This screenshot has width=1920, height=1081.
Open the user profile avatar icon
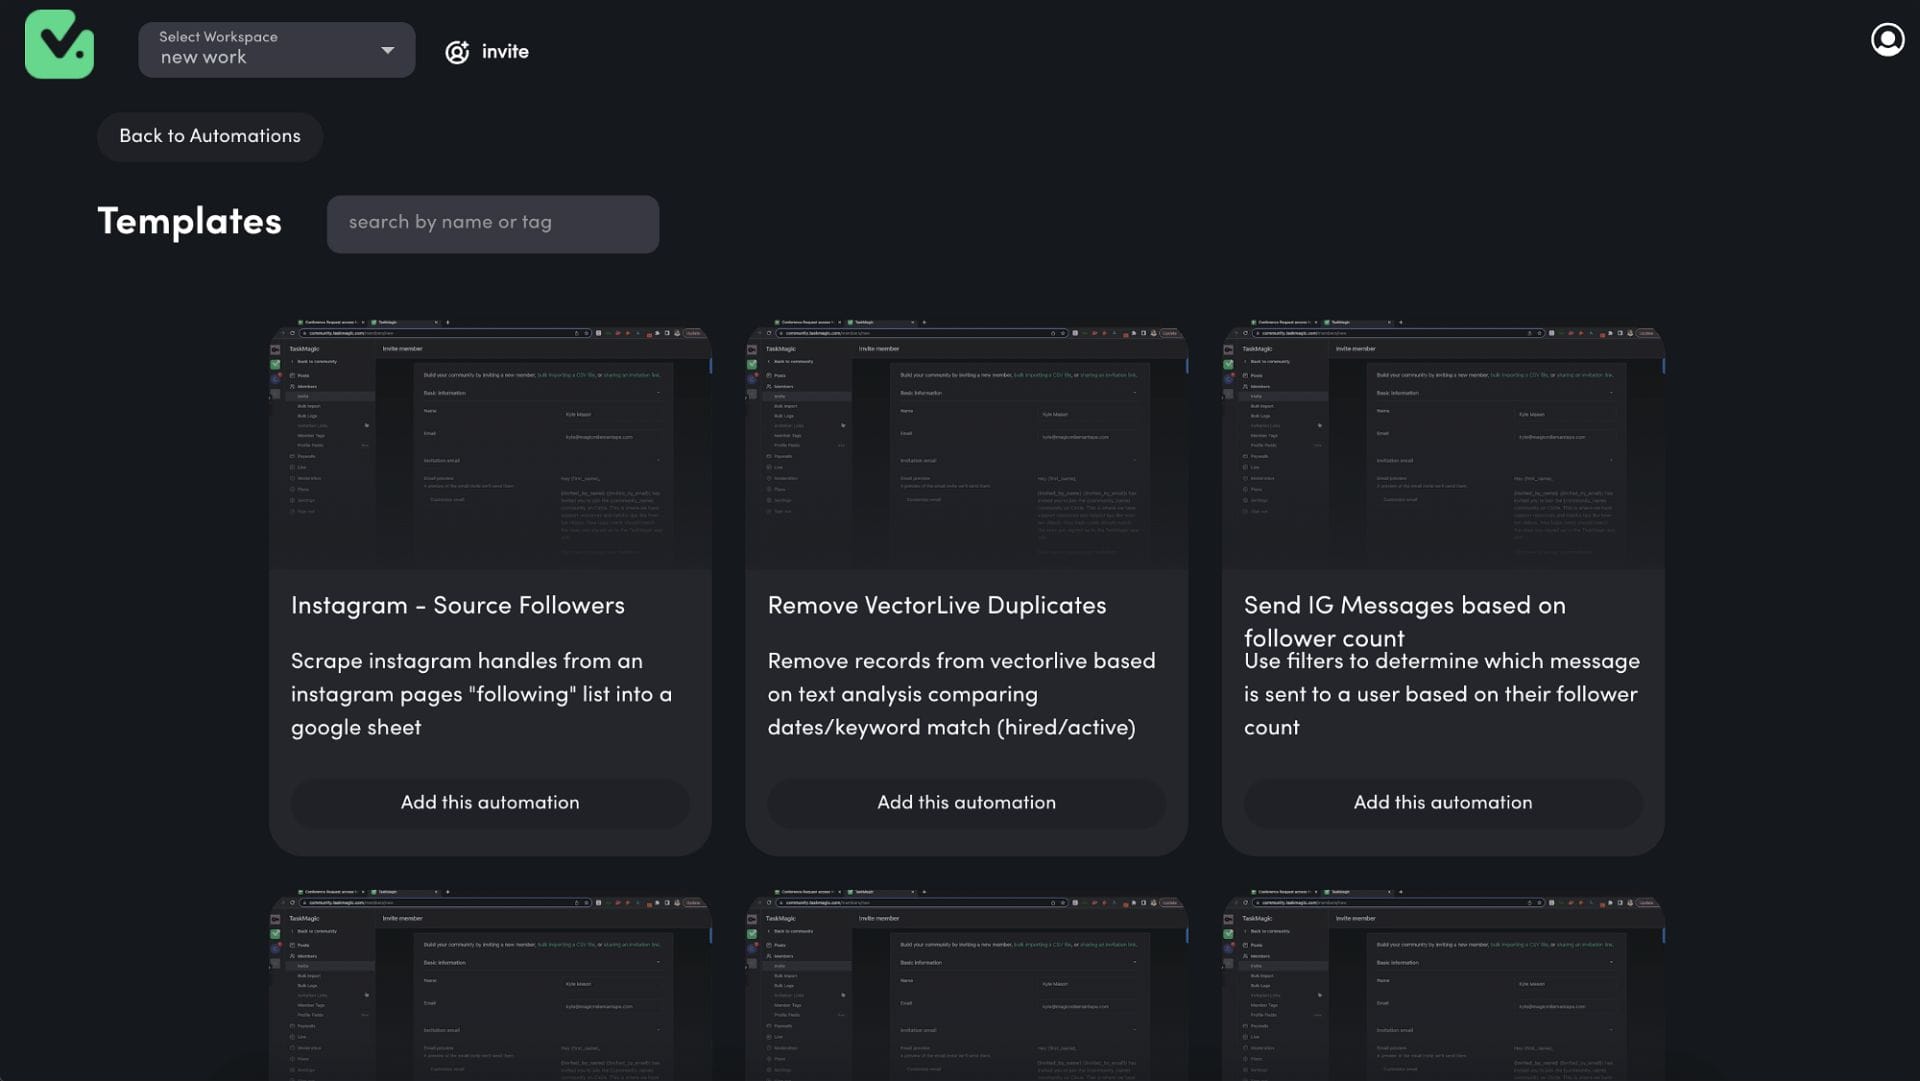click(x=1887, y=40)
